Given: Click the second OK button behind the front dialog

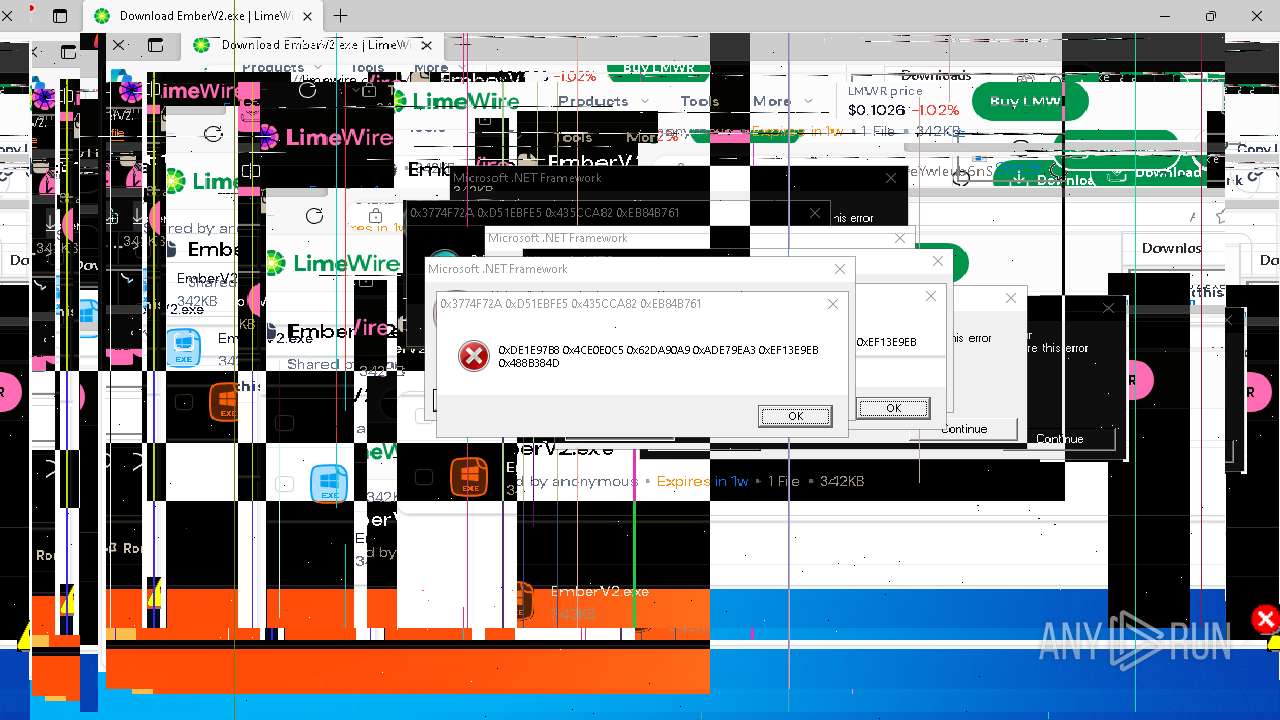Looking at the screenshot, I should pos(893,408).
